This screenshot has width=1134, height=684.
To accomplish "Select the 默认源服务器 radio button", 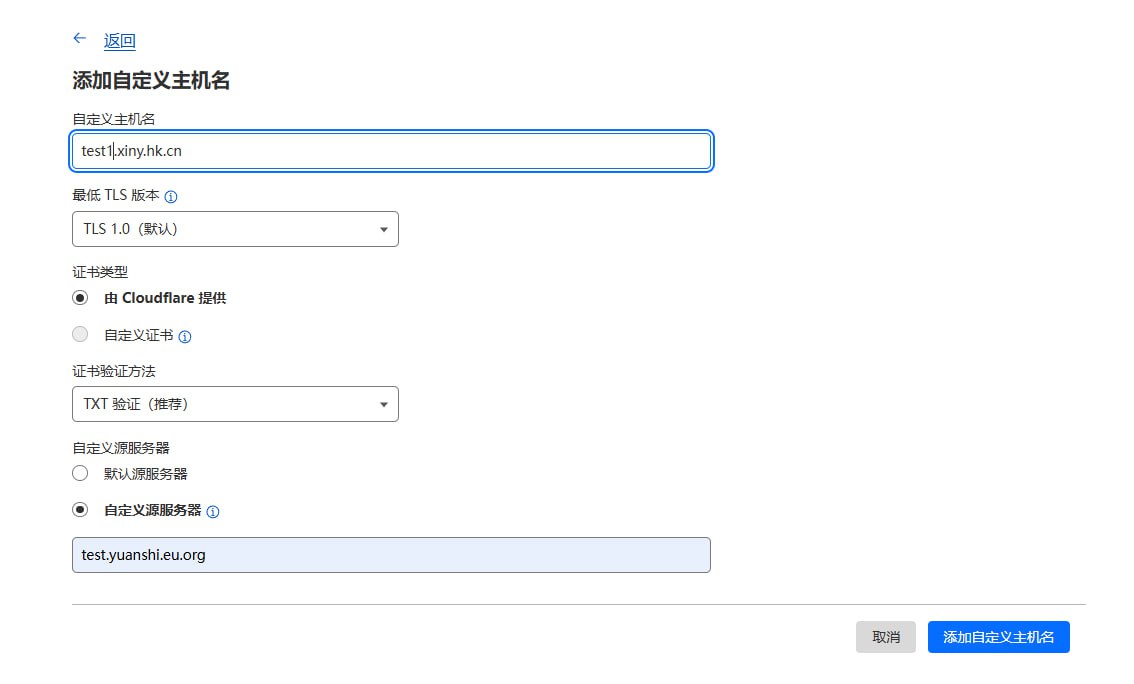I will pyautogui.click(x=80, y=473).
